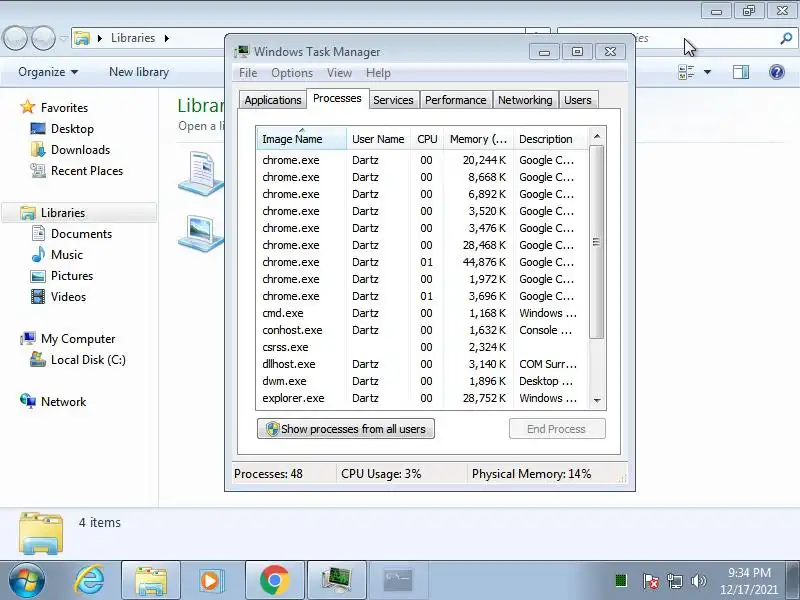Change view using the Explorer view icon
The width and height of the screenshot is (800, 600).
click(686, 72)
